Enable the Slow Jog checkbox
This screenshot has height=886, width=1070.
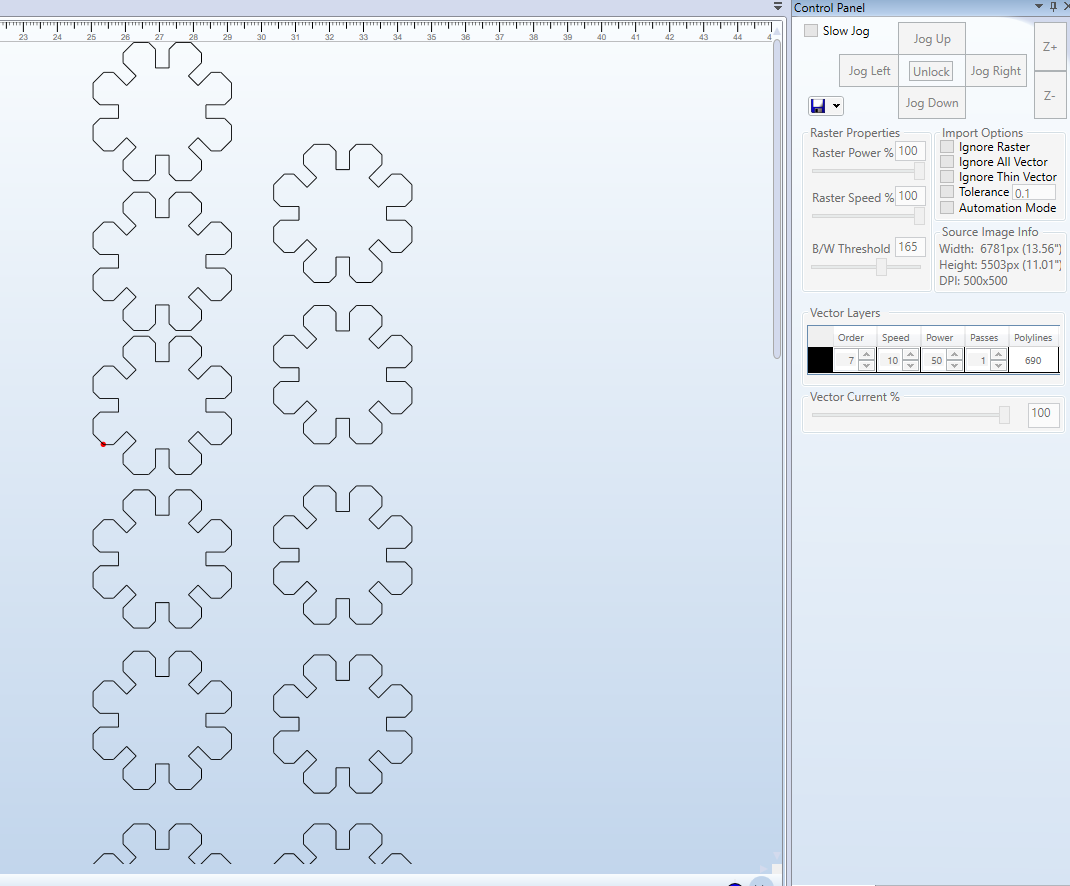[811, 31]
